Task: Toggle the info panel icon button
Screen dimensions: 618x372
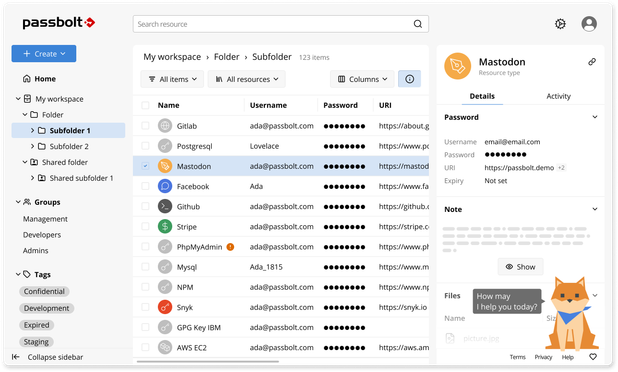Action: 410,79
